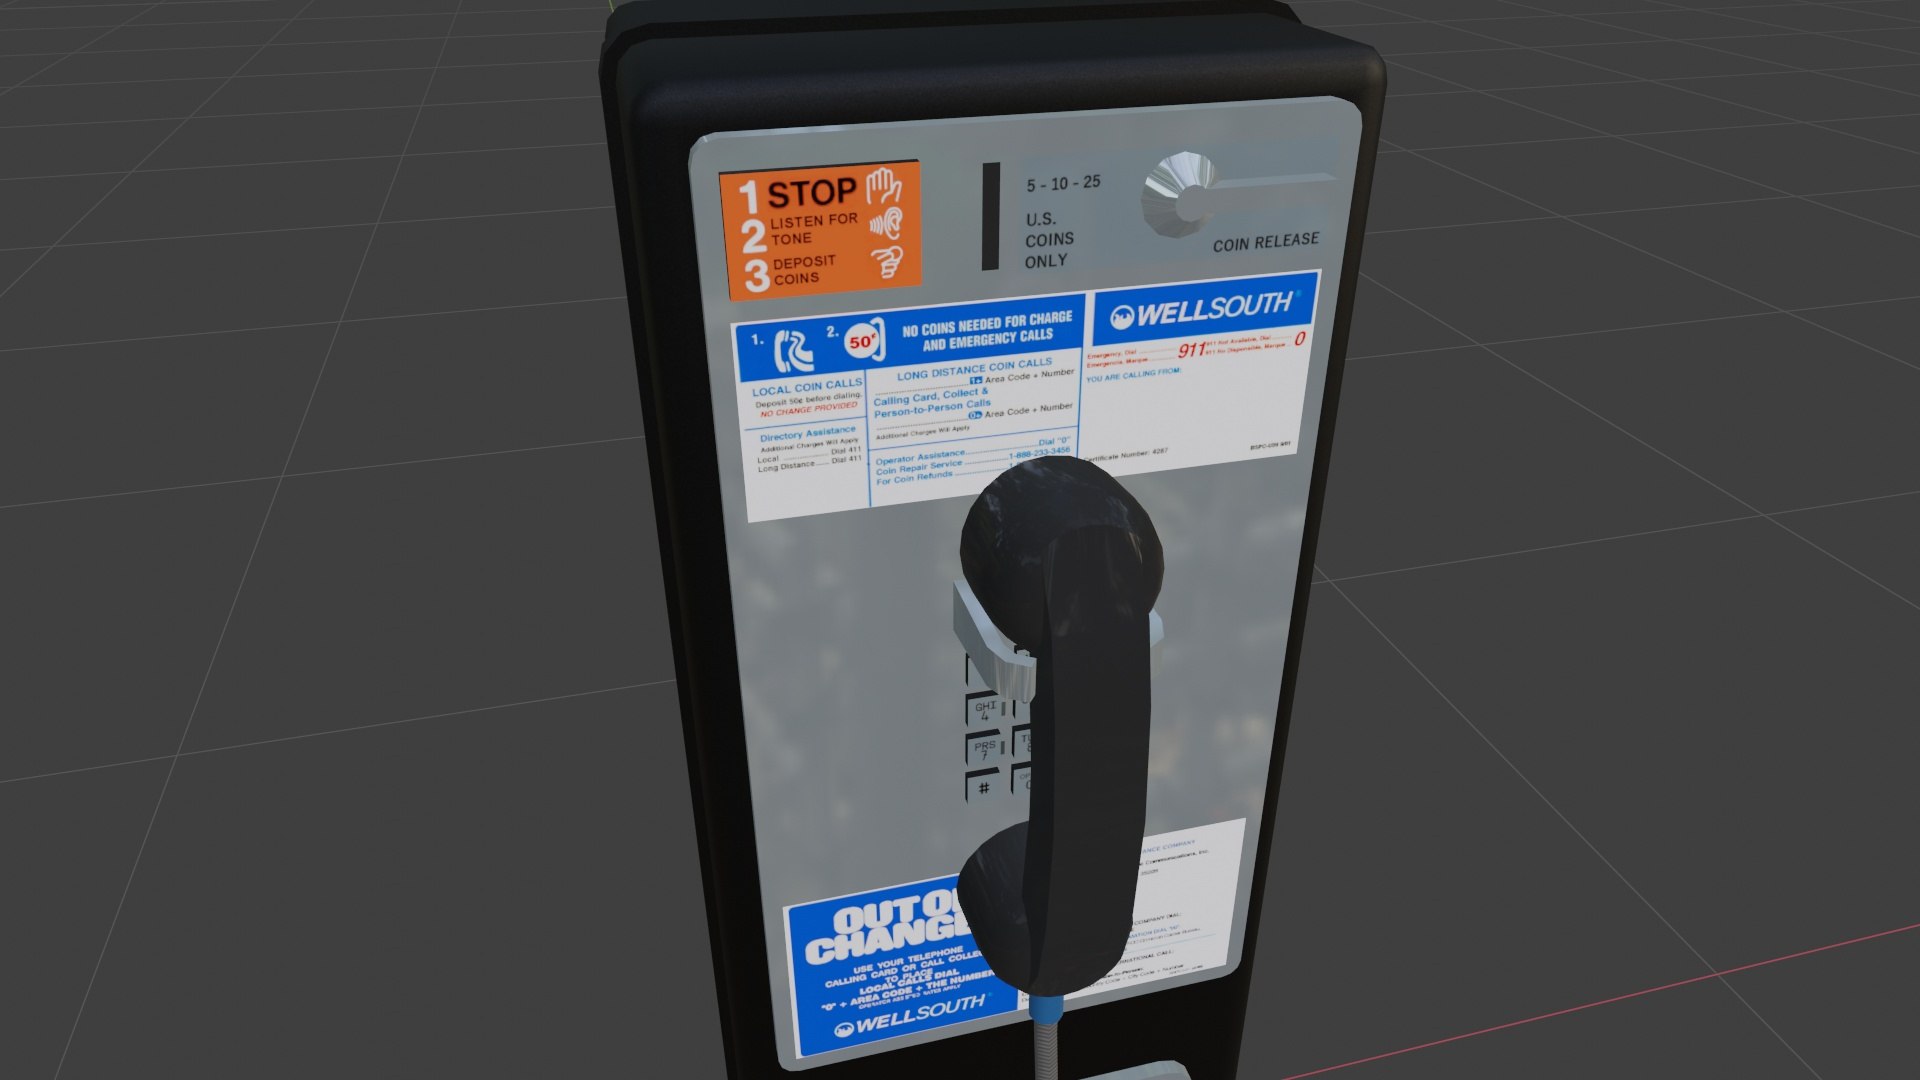
Task: Click the 5 - 10 - 25 coin values text
Action: 1063,183
